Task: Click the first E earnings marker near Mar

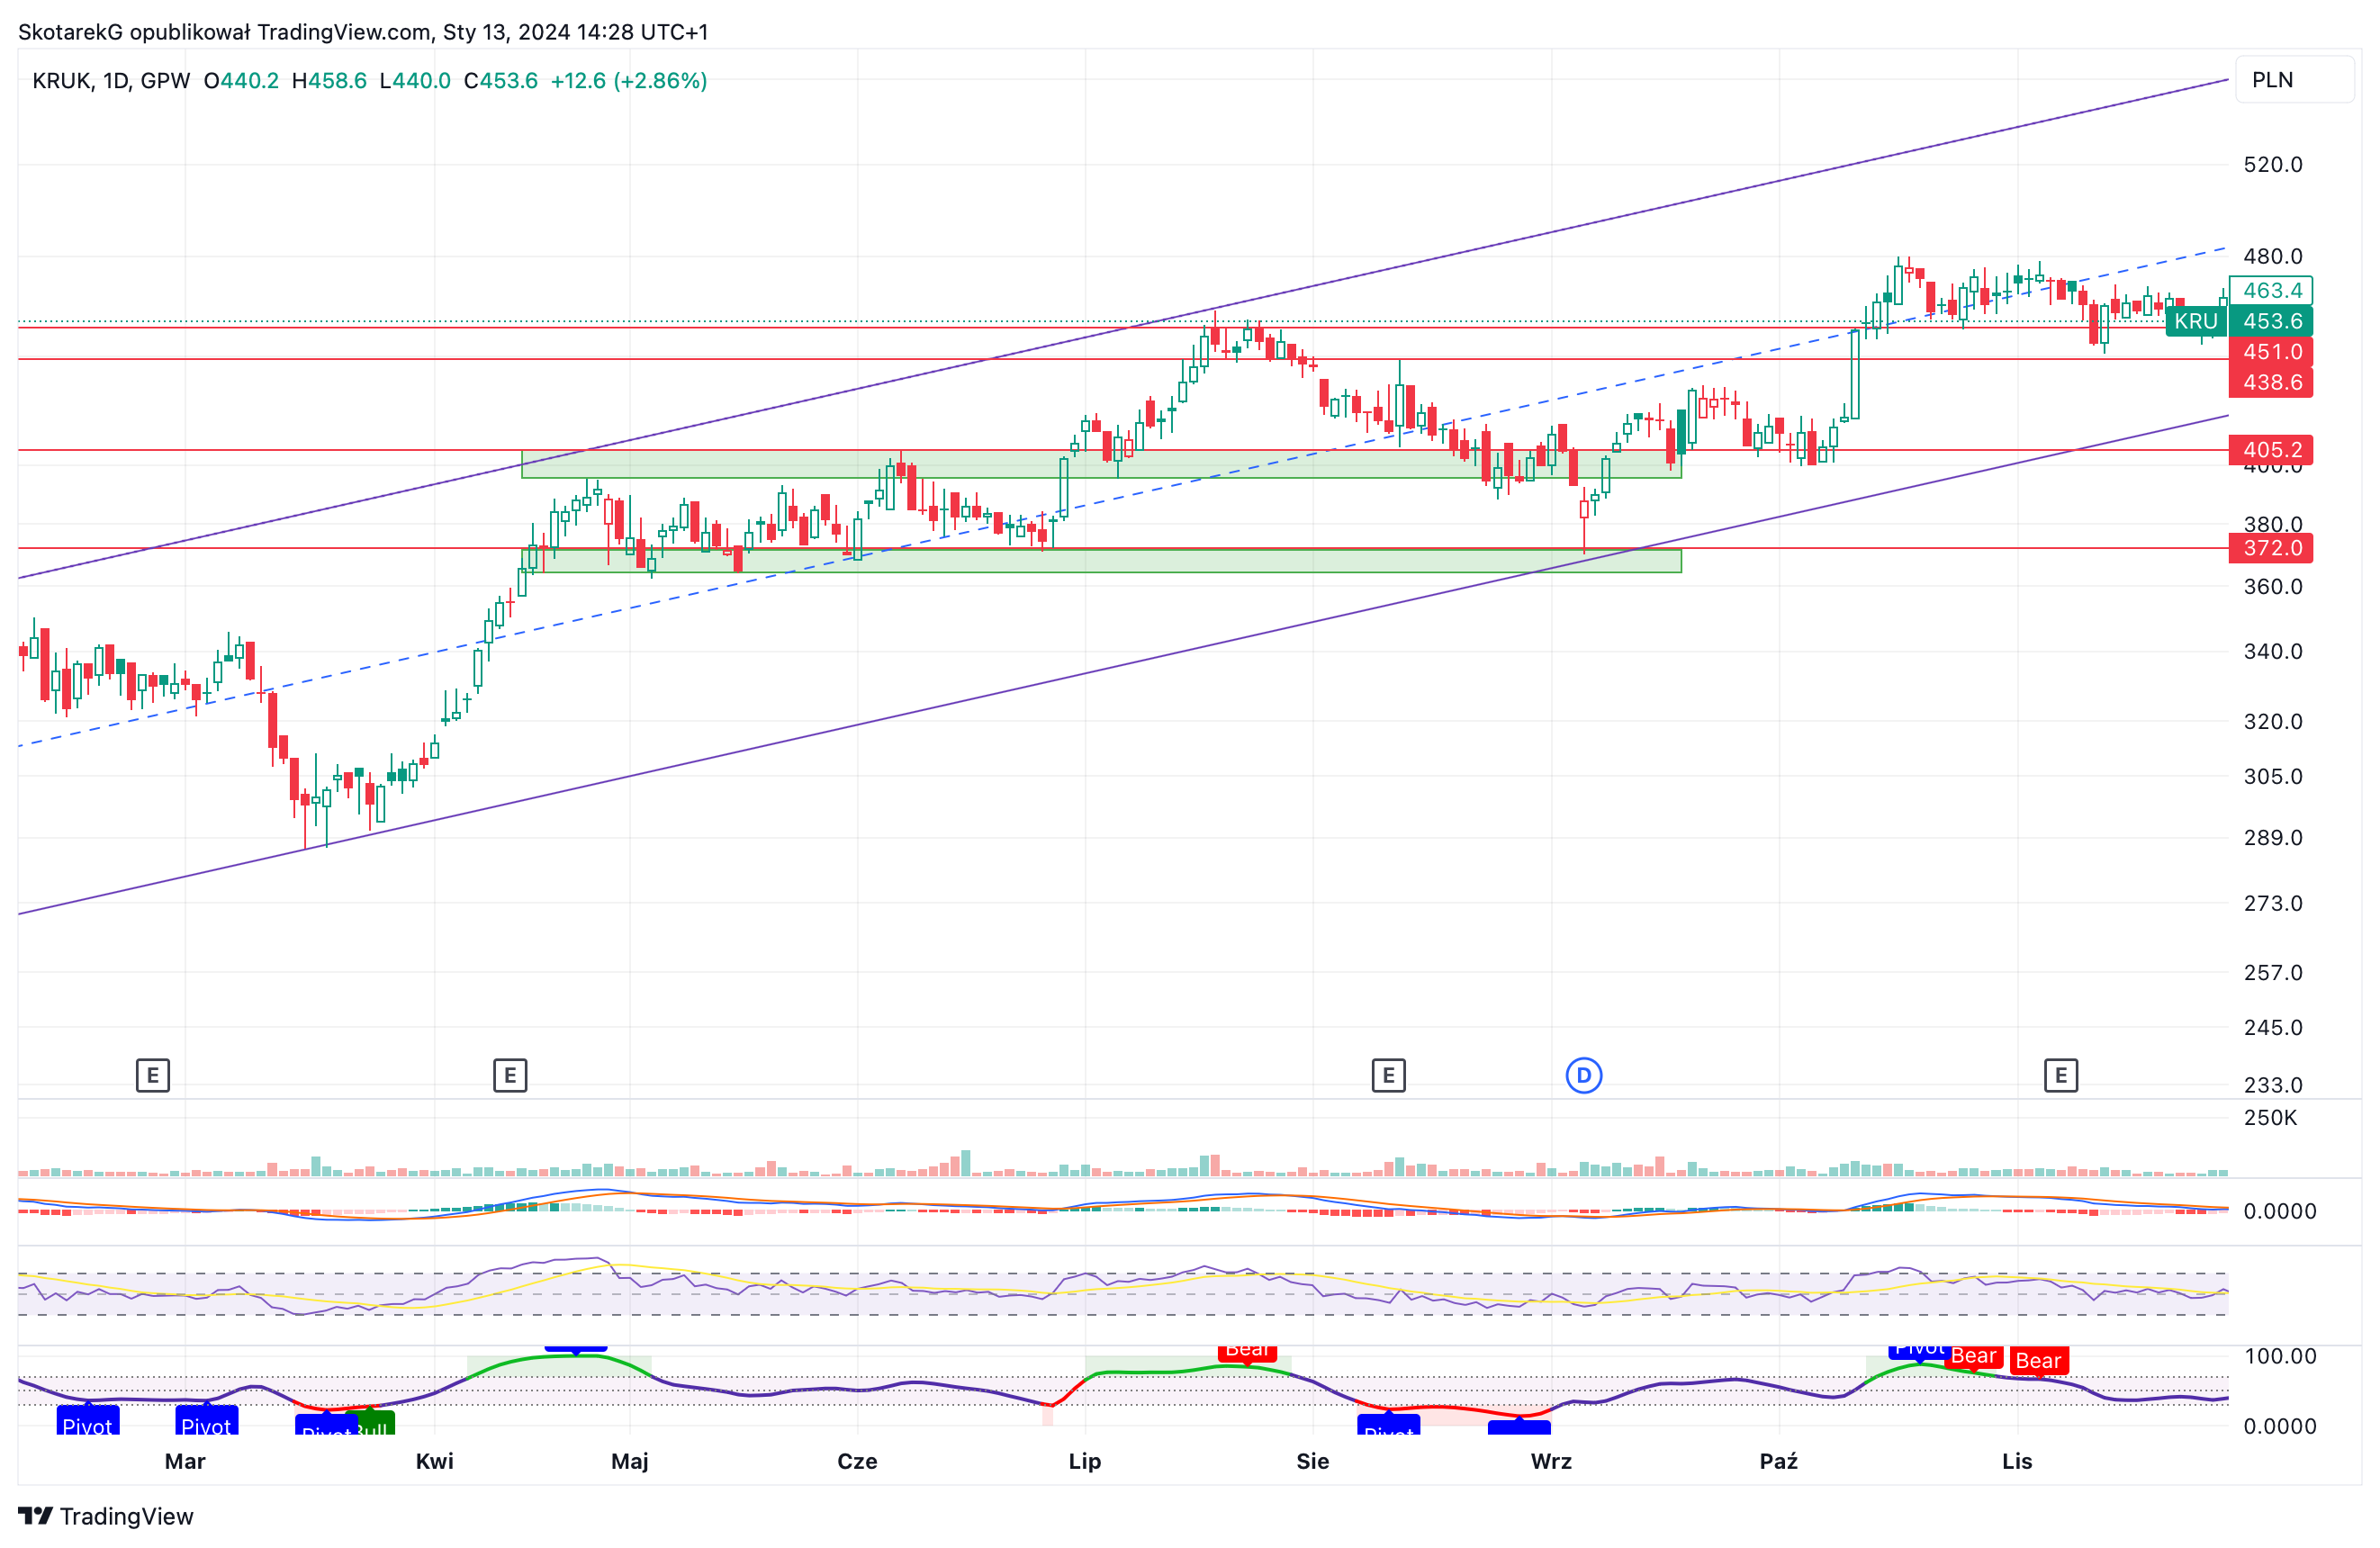Action: coord(153,1076)
